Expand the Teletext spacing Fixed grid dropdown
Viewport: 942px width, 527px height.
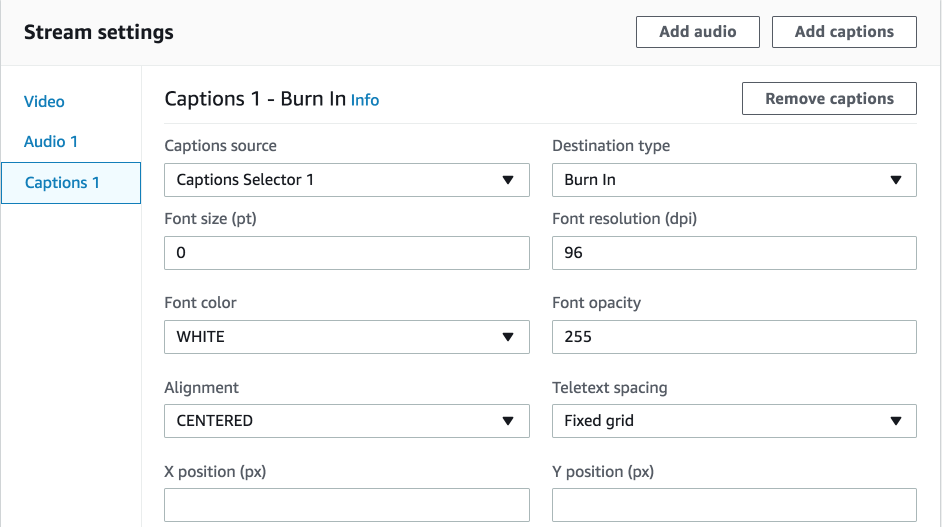[x=734, y=421]
